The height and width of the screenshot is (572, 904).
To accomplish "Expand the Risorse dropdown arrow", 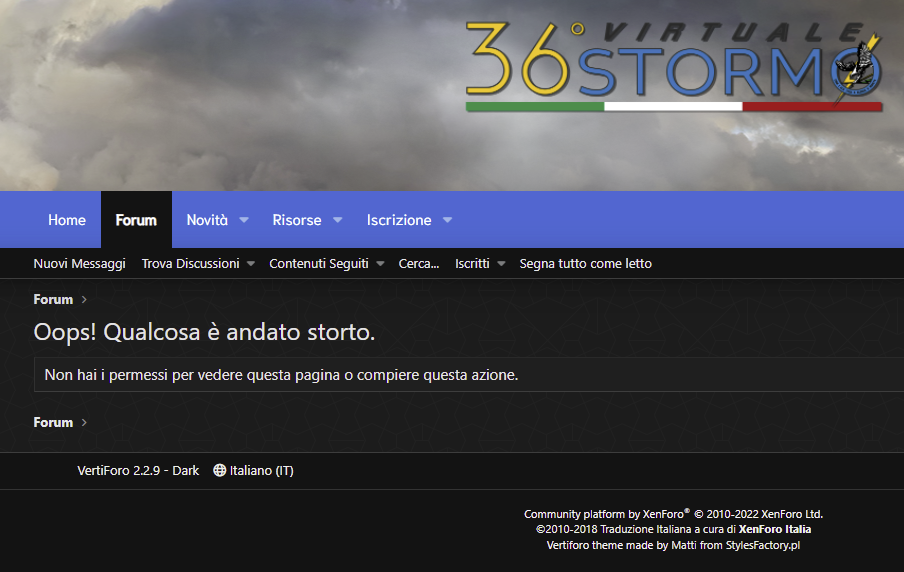I will (x=338, y=220).
